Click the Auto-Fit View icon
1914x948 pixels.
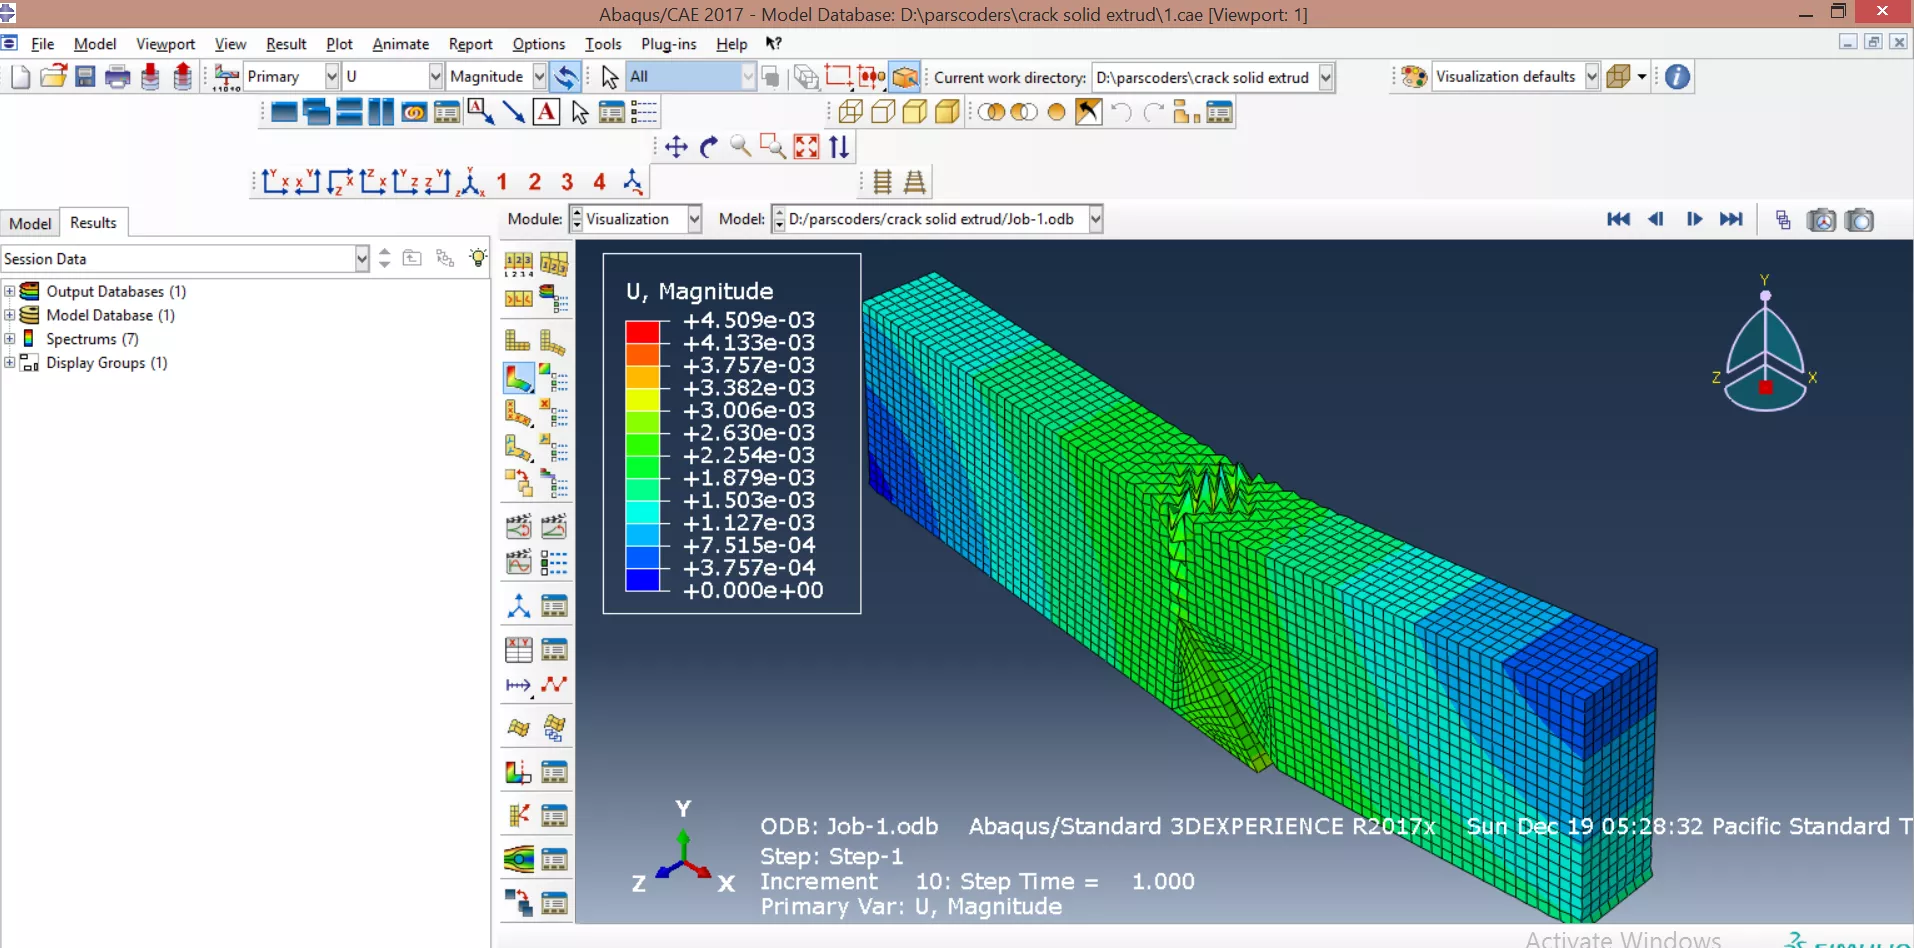(x=806, y=147)
